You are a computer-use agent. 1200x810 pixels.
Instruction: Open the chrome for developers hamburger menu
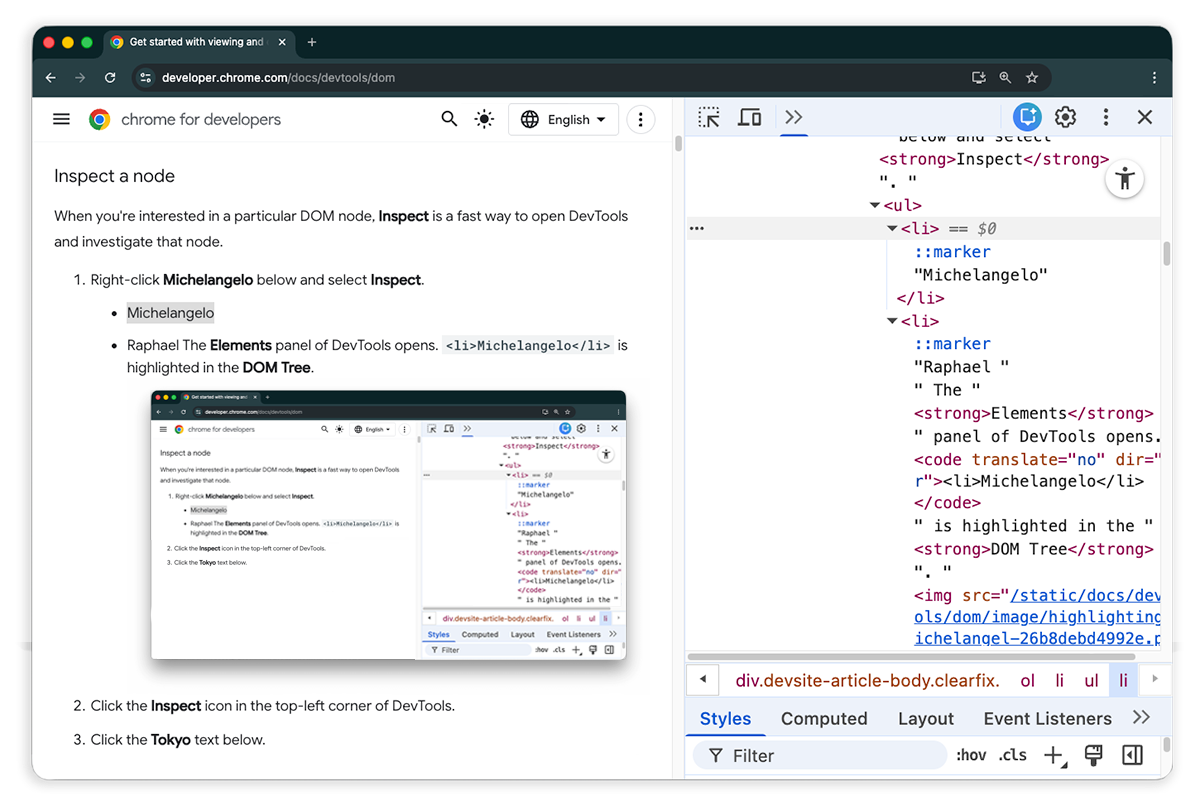(61, 118)
